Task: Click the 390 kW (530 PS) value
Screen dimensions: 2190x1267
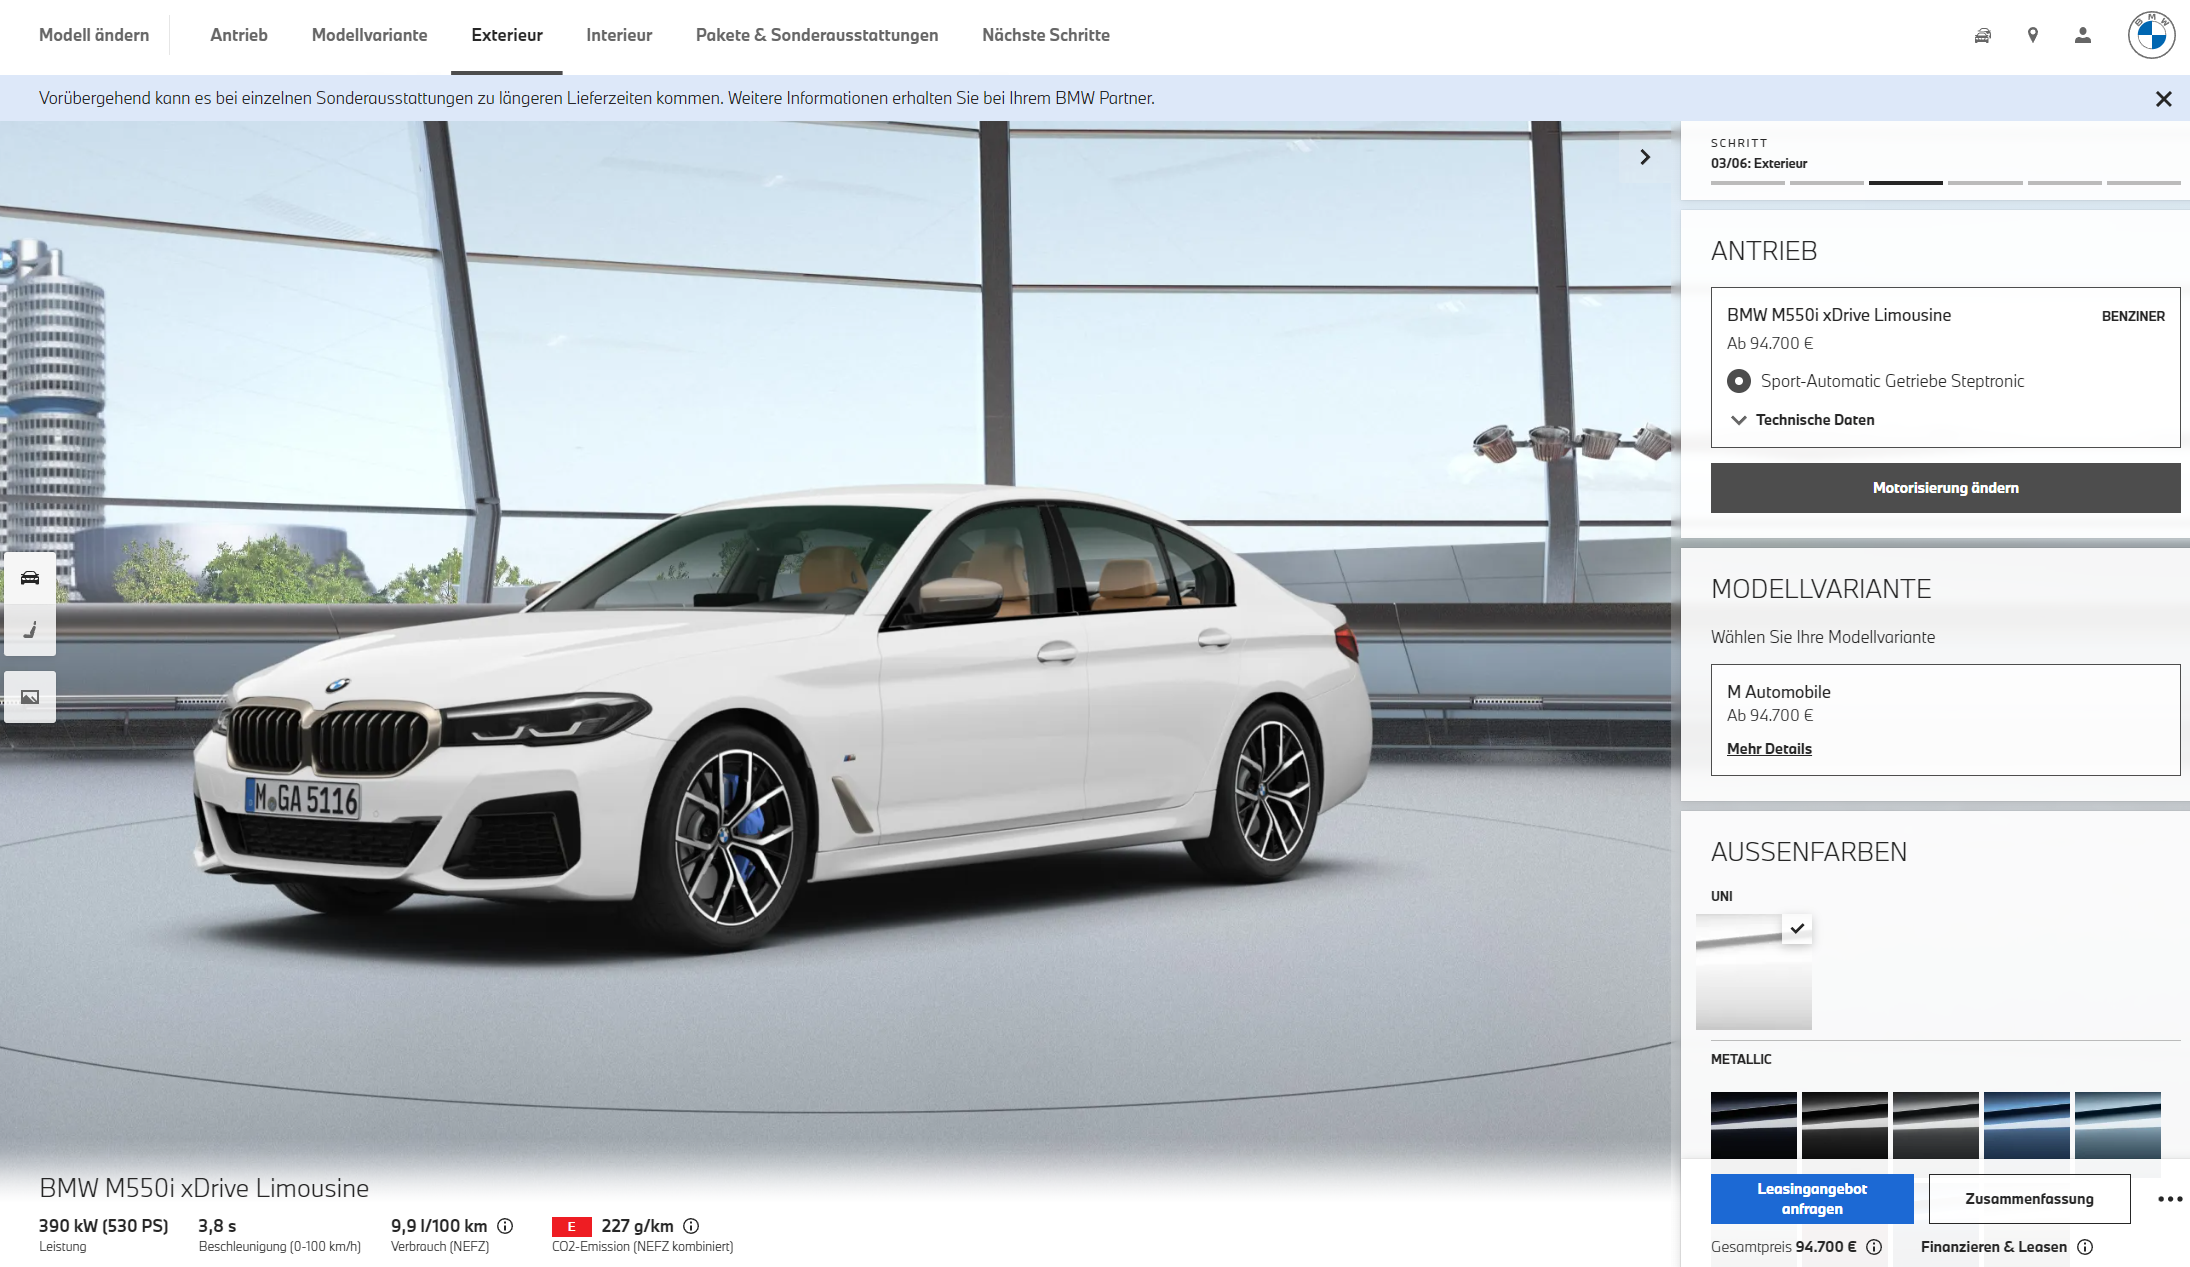Action: pos(104,1226)
